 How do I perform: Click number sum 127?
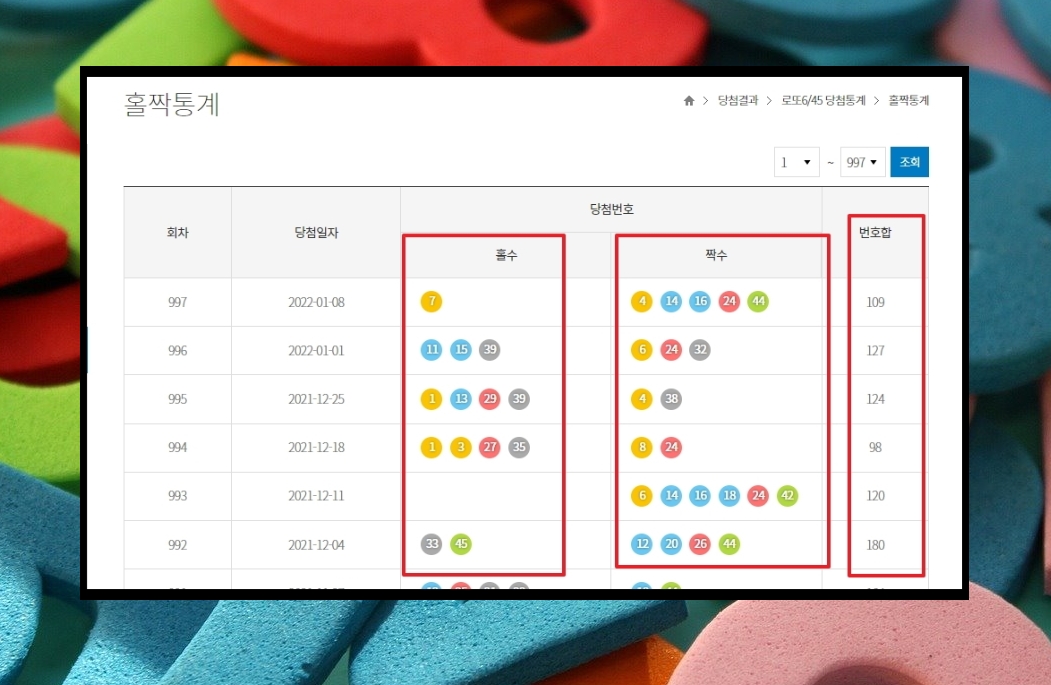(x=875, y=351)
